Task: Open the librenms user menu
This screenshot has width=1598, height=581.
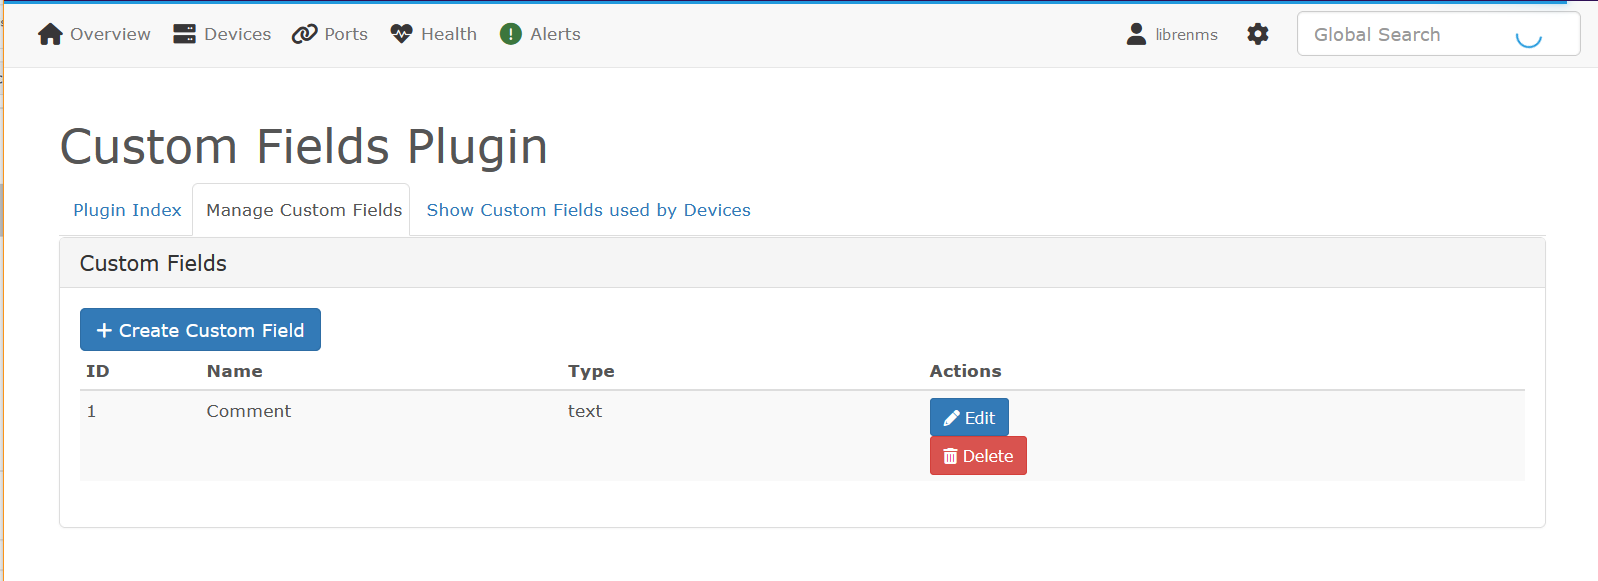Action: click(x=1186, y=35)
